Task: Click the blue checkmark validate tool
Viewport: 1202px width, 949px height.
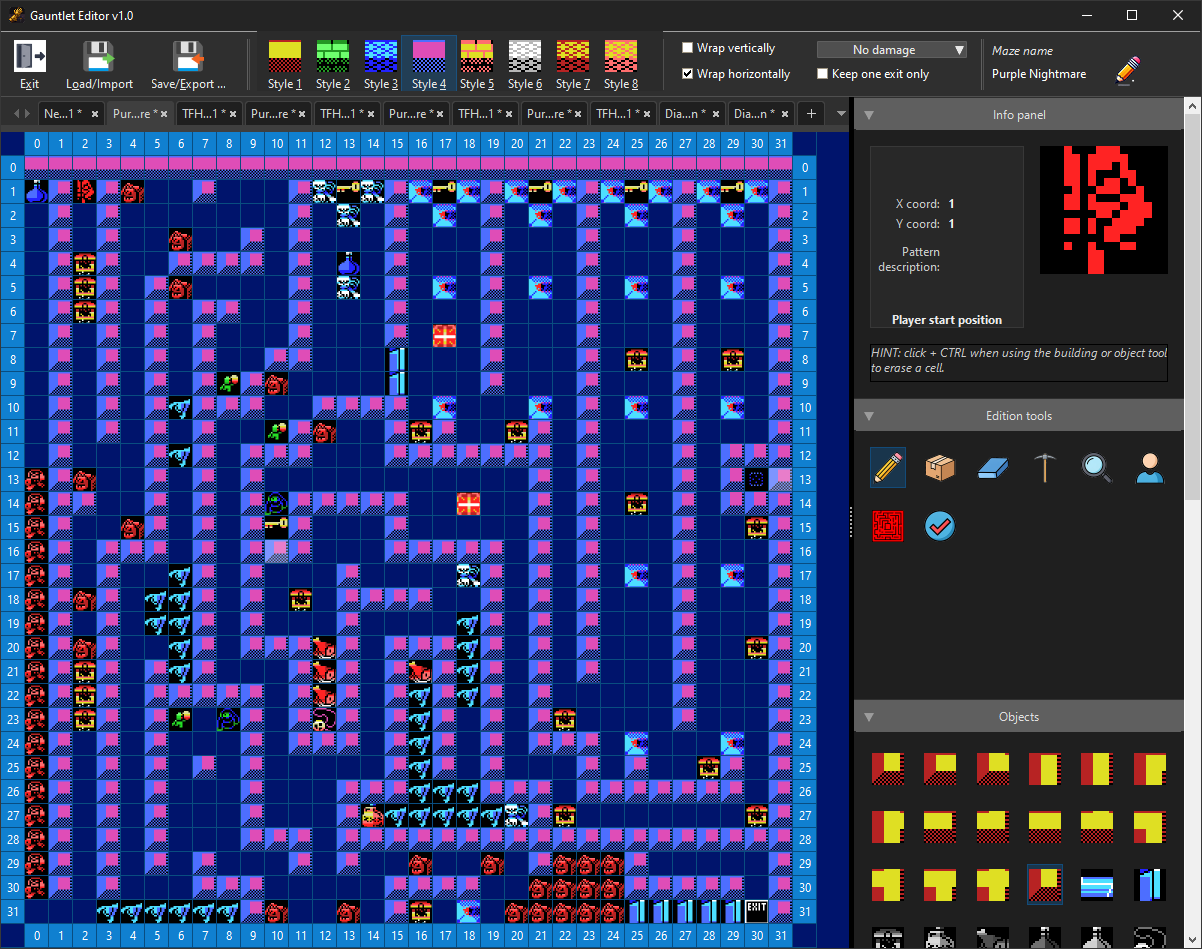Action: click(940, 525)
